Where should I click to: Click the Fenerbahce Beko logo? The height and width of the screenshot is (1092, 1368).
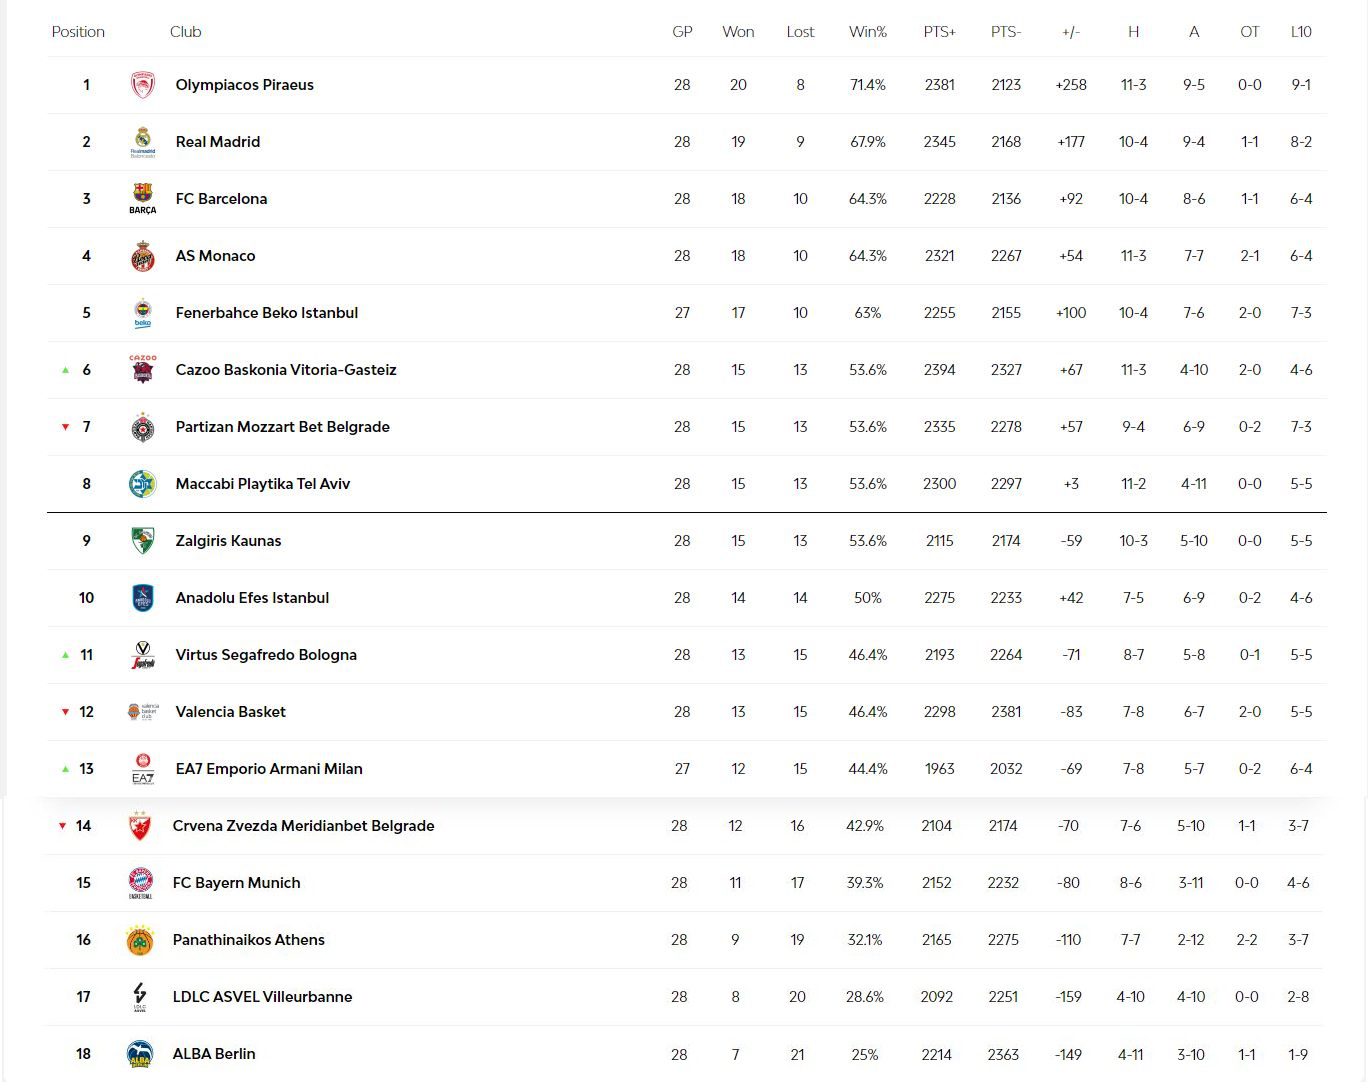point(143,313)
